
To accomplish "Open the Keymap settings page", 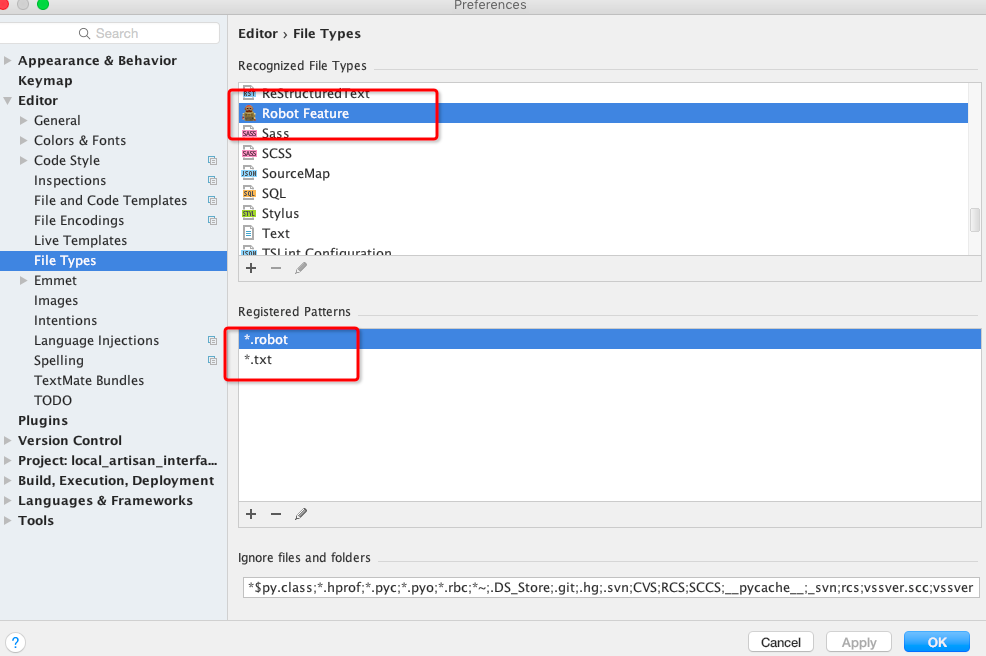I will 45,81.
